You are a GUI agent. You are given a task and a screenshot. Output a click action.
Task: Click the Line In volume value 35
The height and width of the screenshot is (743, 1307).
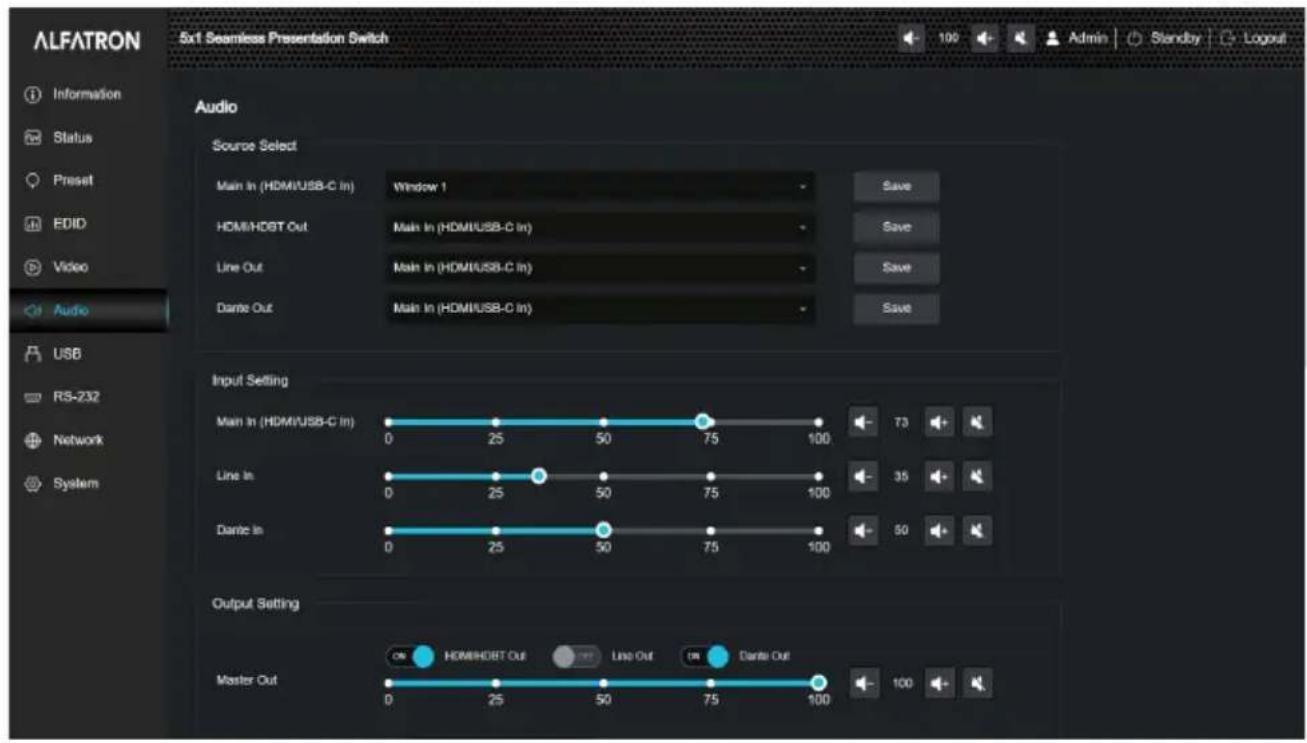[x=900, y=477]
